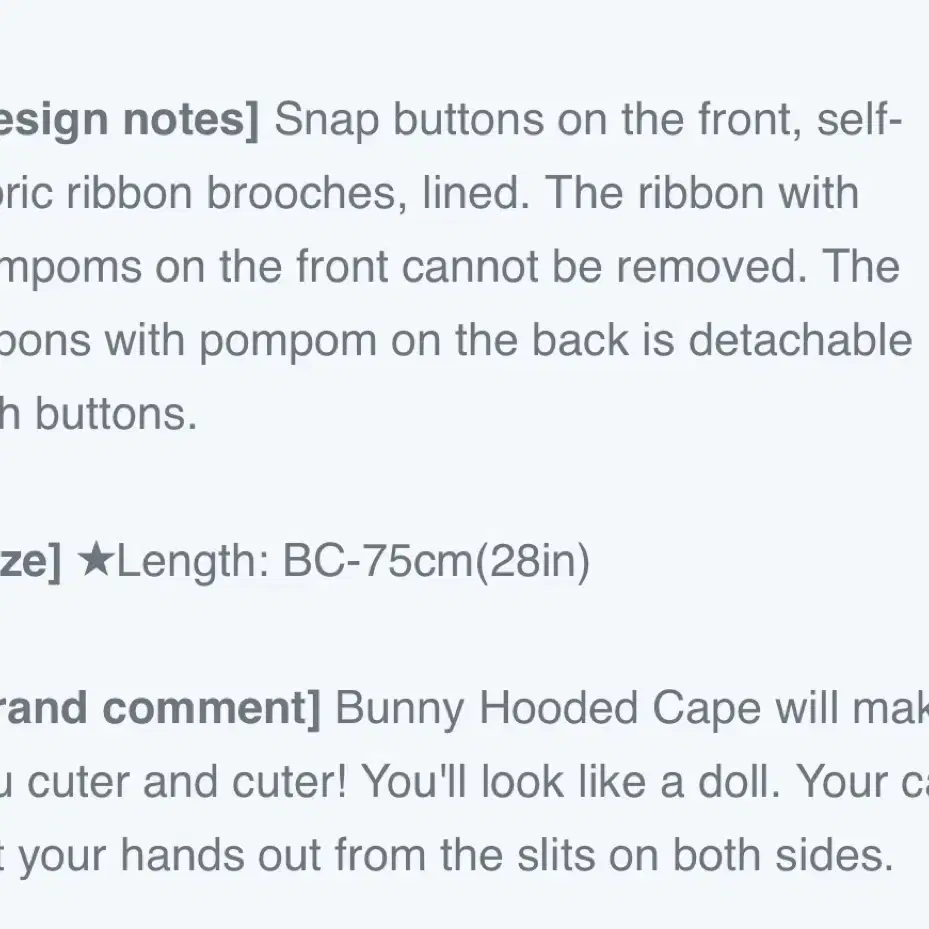The image size is (929, 929).
Task: Click the "Length:" label text
Action: coord(193,562)
